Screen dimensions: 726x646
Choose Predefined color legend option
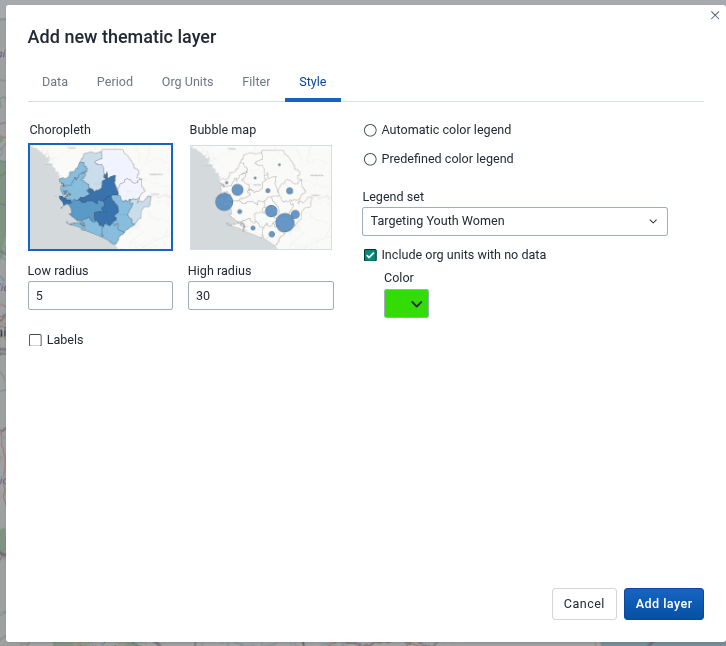(371, 159)
